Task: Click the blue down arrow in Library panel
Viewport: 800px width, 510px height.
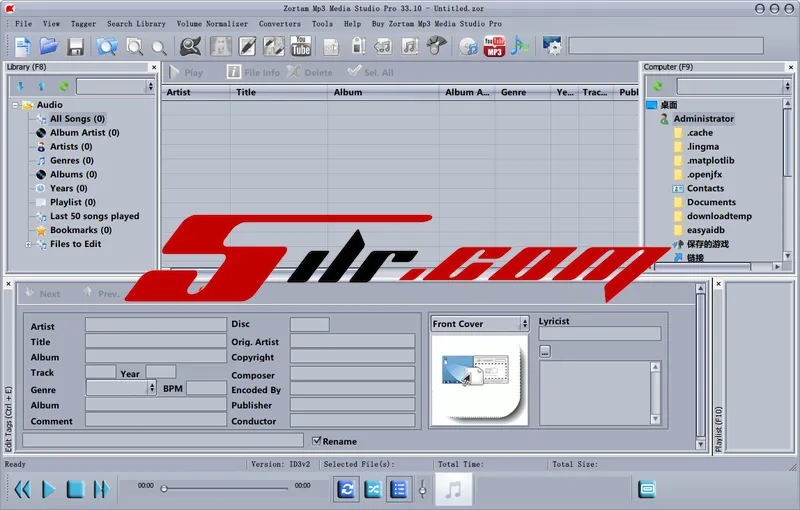Action: (20, 86)
